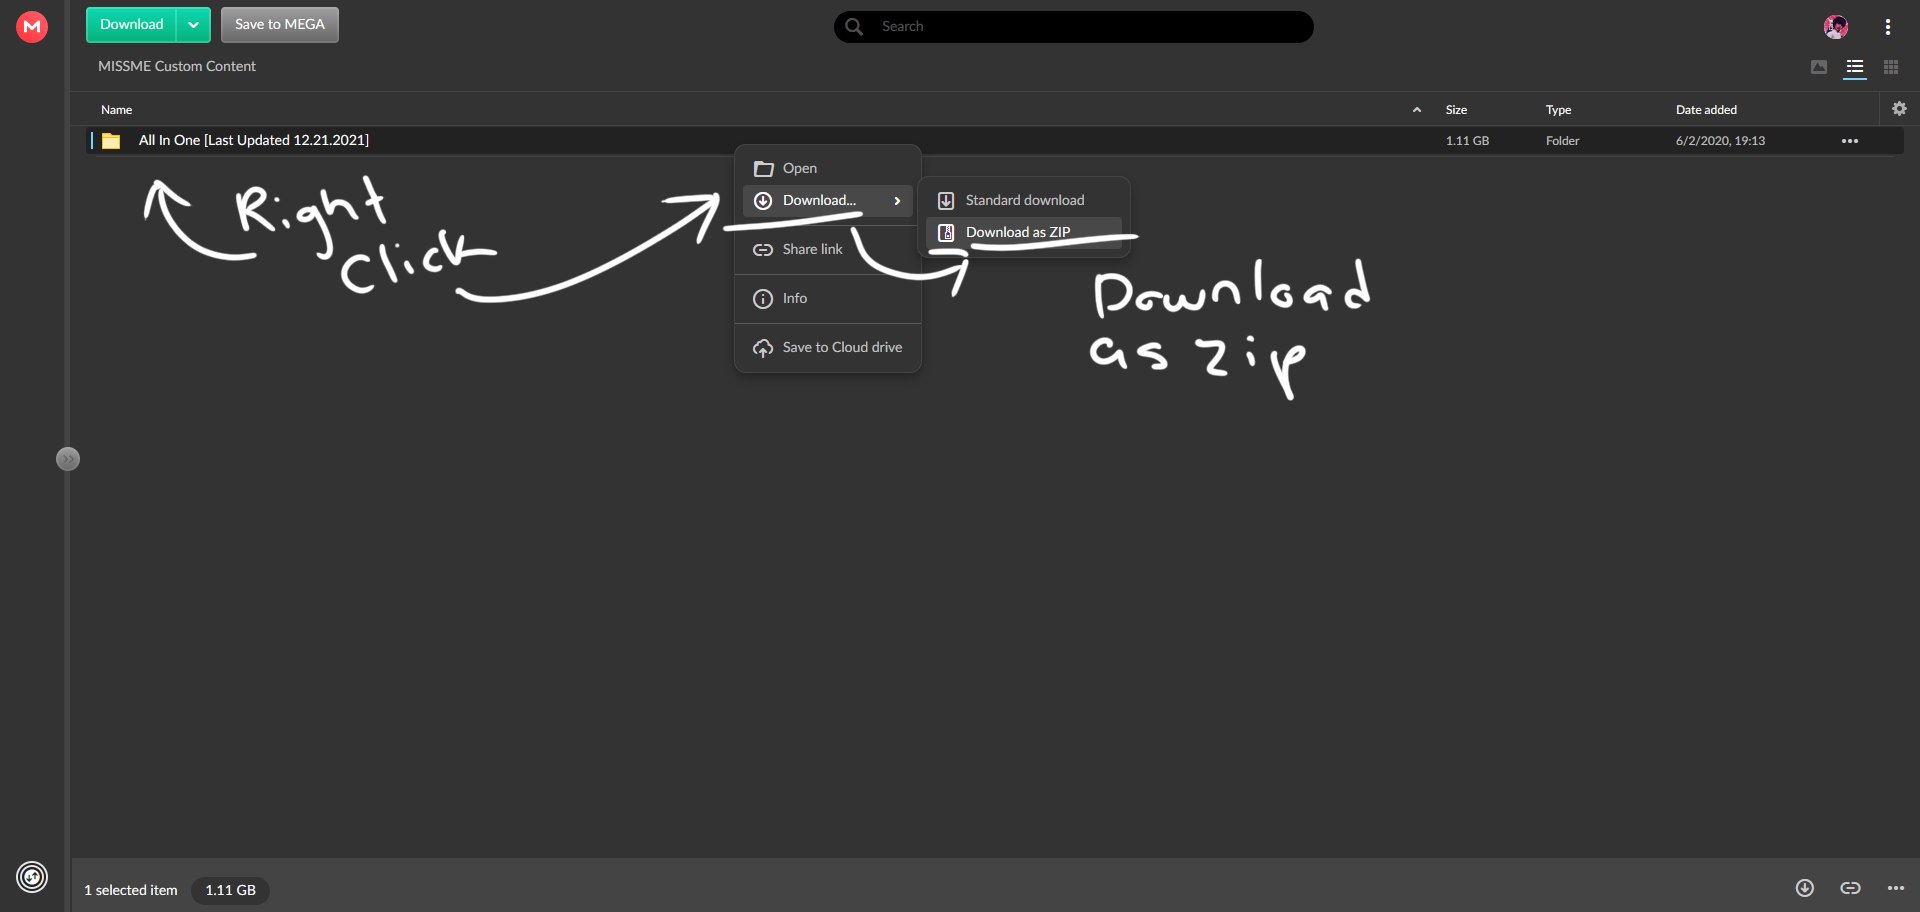The image size is (1920, 912).
Task: Switch to media gallery view
Action: click(1819, 67)
